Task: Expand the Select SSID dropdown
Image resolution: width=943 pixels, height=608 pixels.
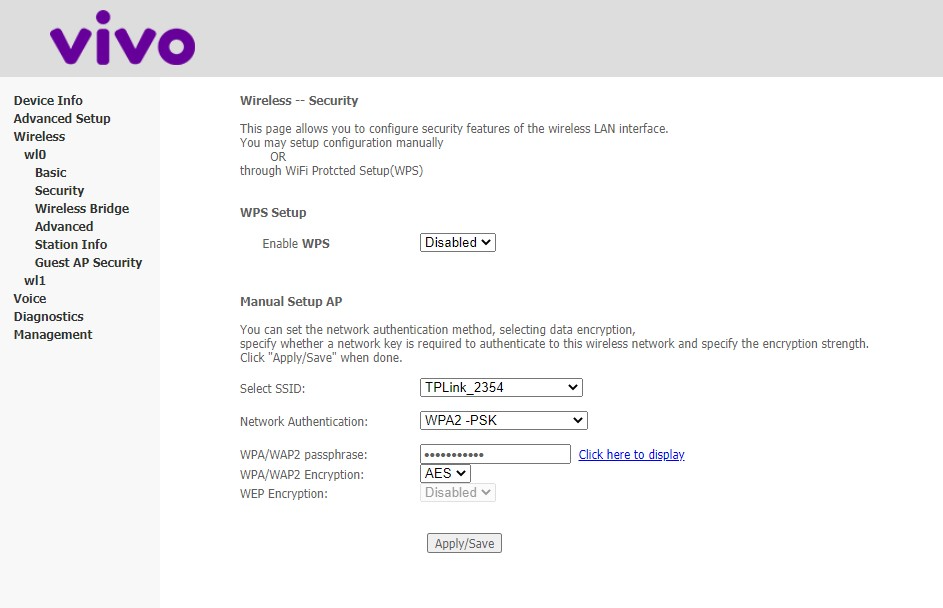Action: click(501, 387)
